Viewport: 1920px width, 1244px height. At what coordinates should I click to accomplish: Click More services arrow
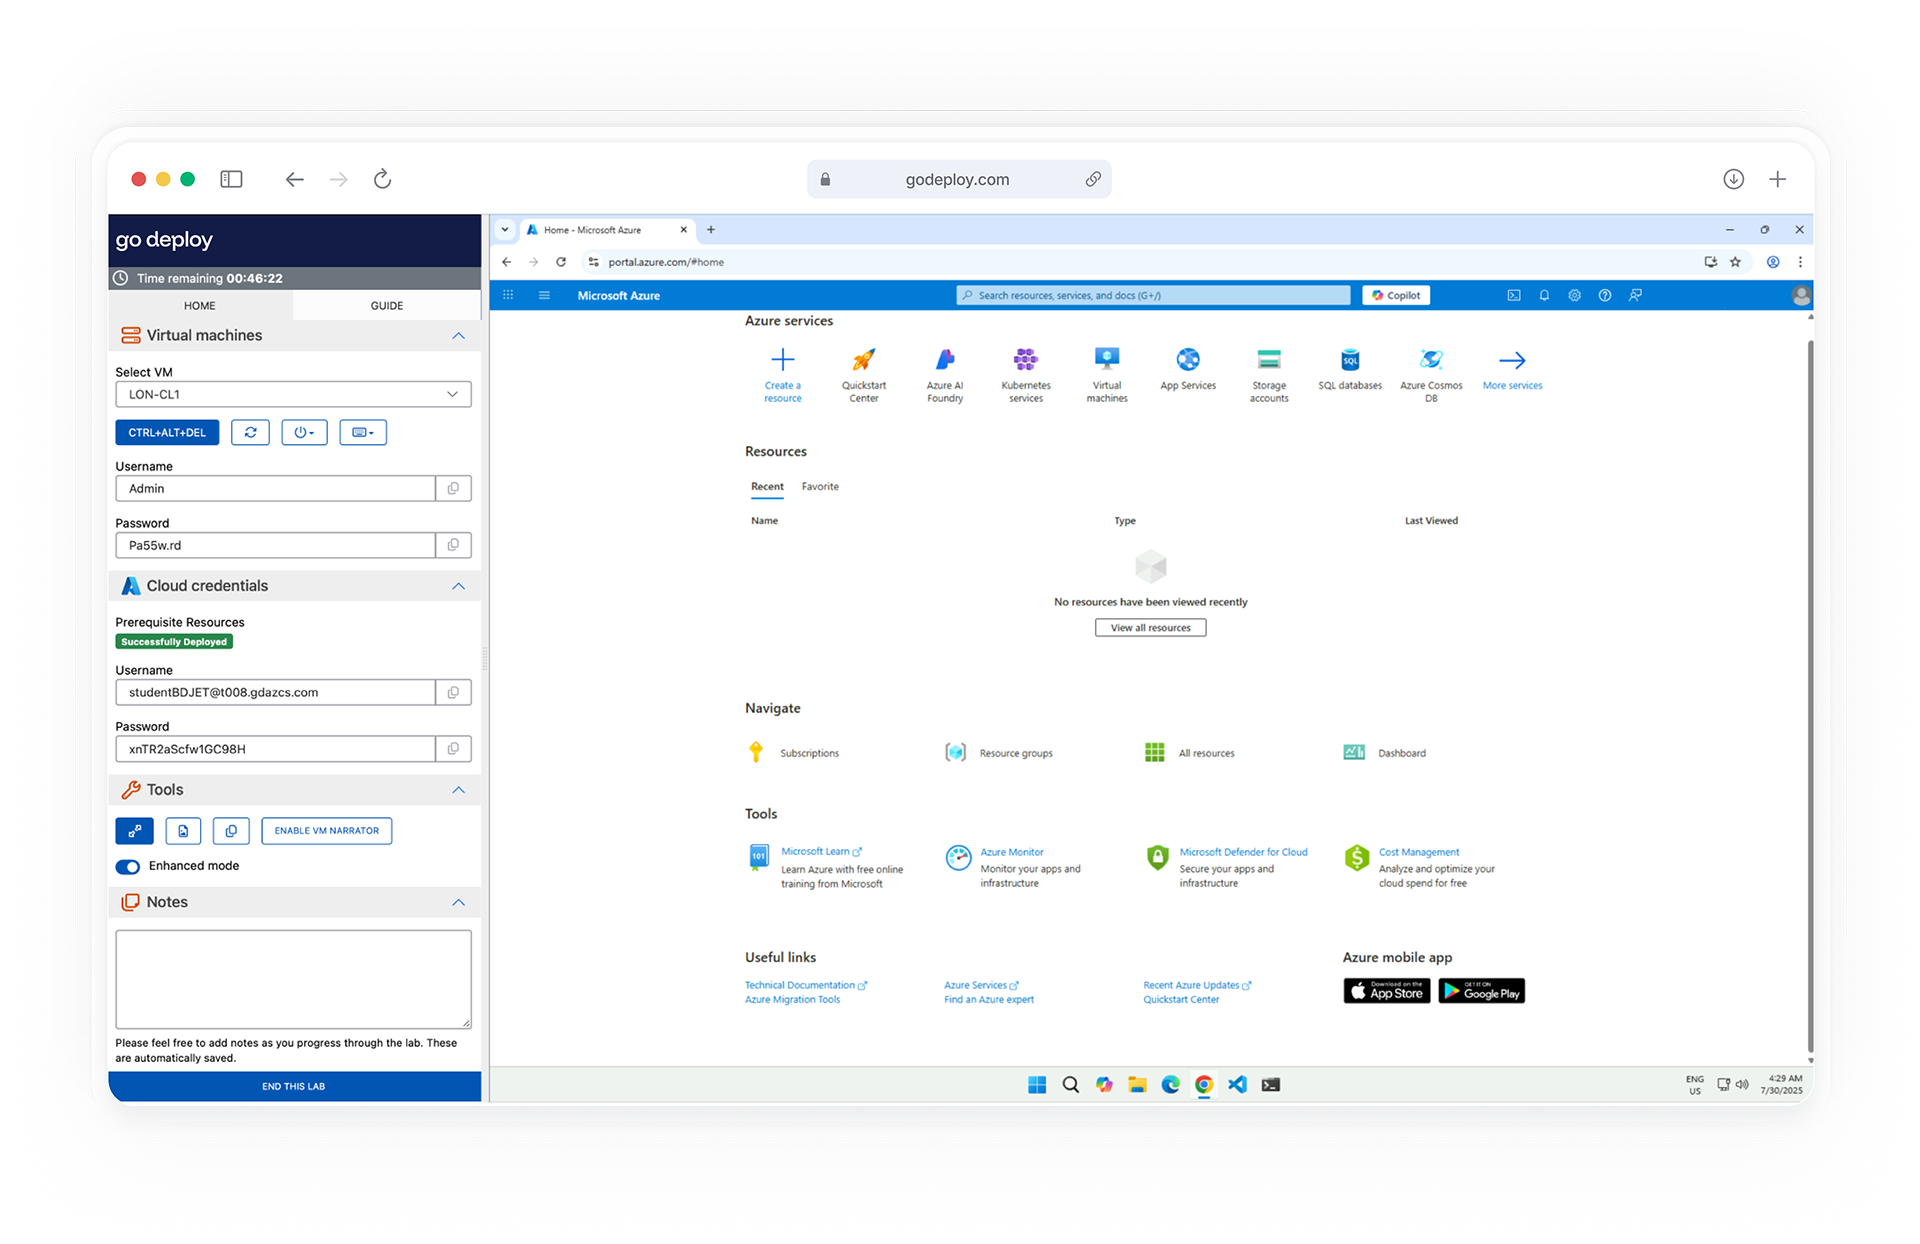point(1512,360)
